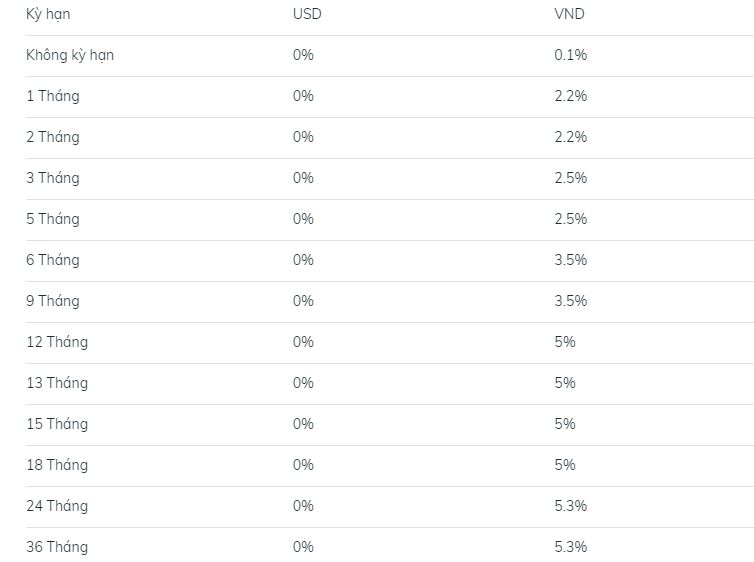Screen dimensions: 754x562
Task: Select the "18 Tháng" term label
Action: click(x=57, y=465)
